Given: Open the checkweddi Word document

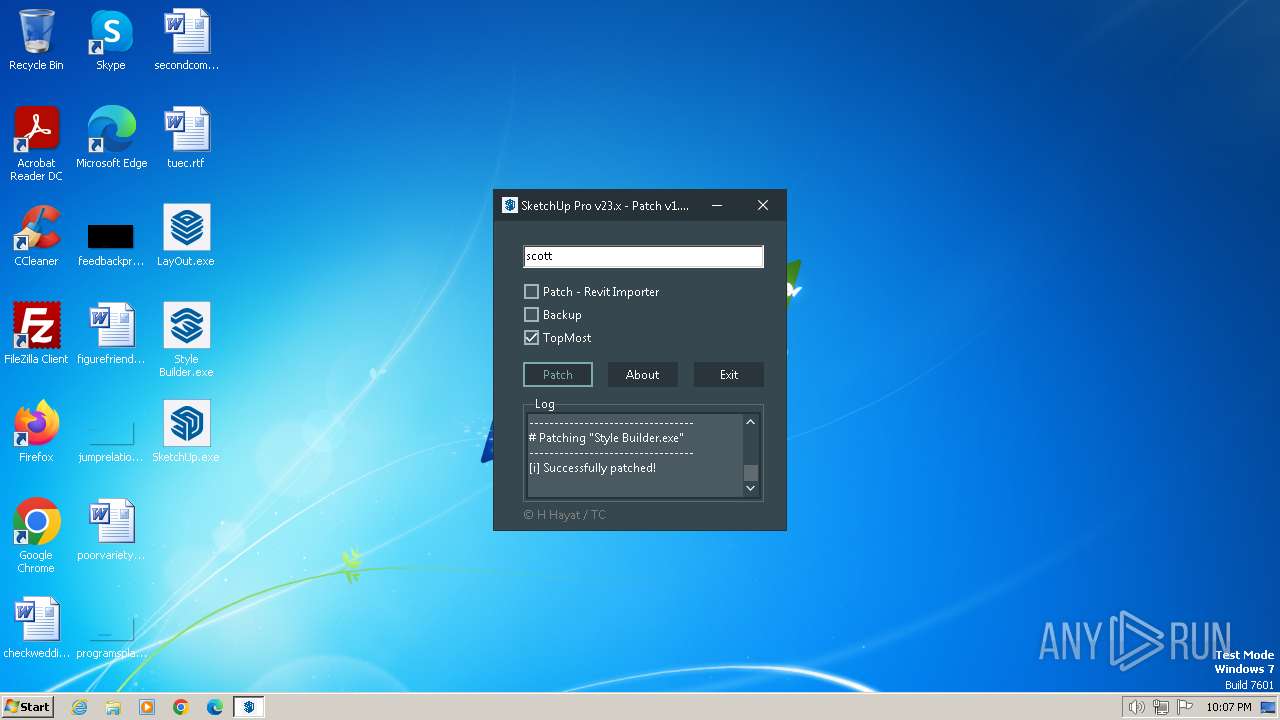Looking at the screenshot, I should [36, 627].
